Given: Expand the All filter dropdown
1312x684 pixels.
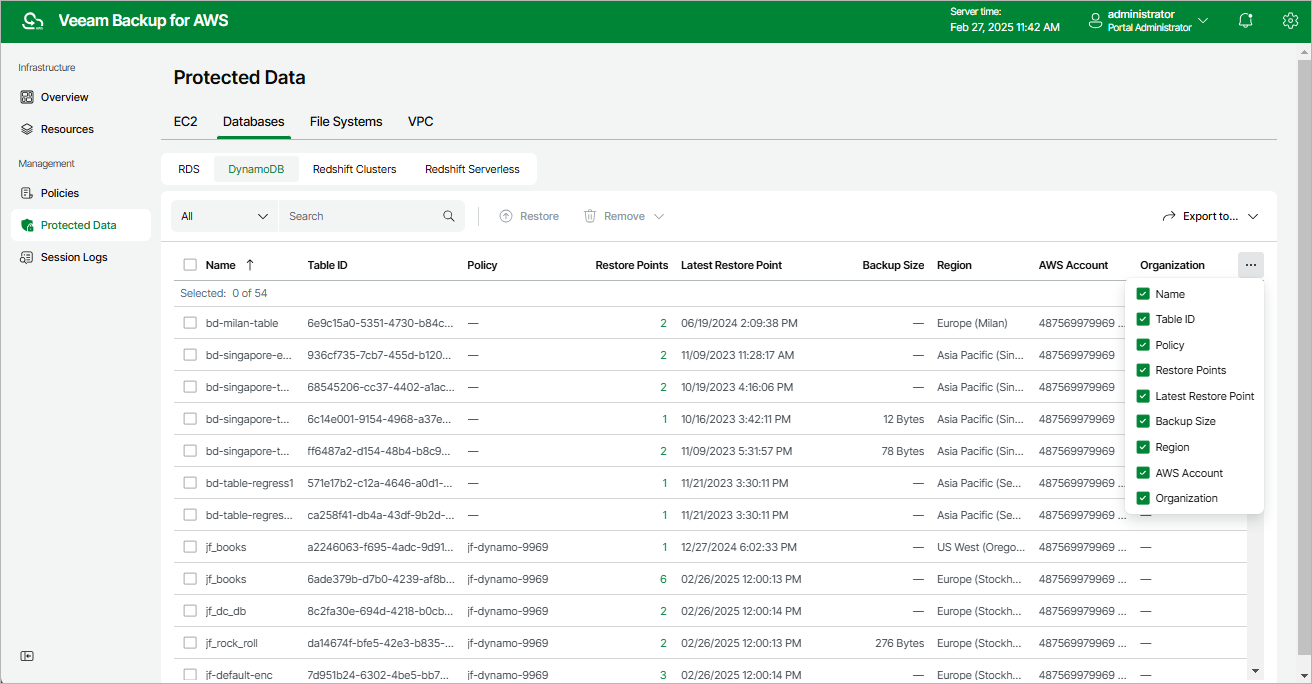Looking at the screenshot, I should (x=225, y=216).
